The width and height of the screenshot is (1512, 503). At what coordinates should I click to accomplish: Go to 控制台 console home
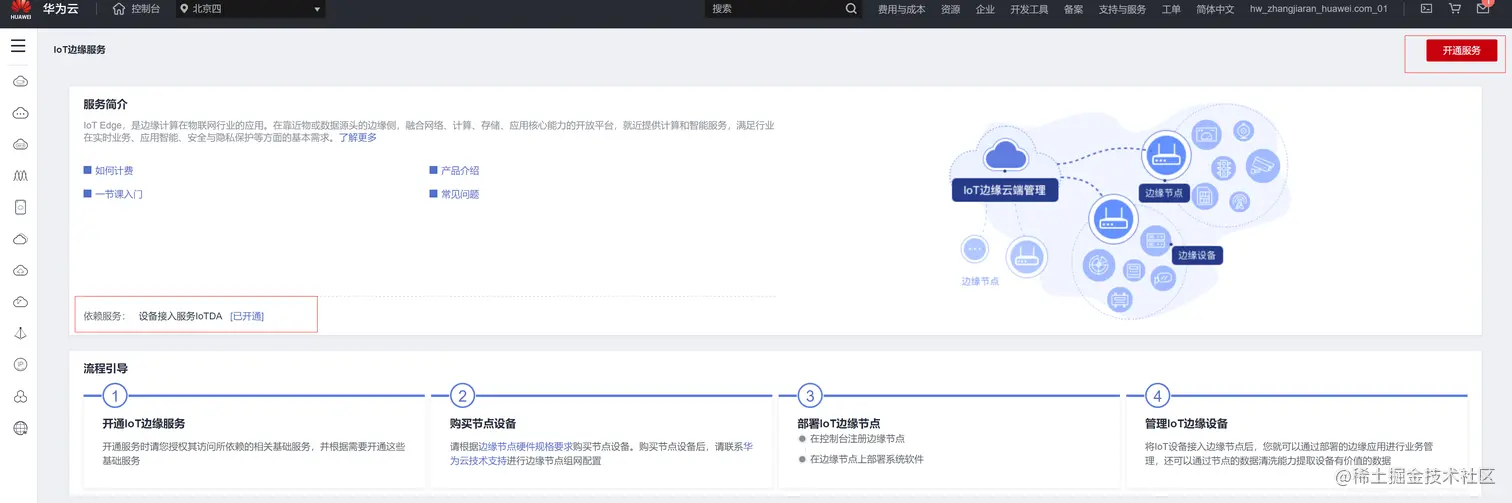(x=136, y=9)
